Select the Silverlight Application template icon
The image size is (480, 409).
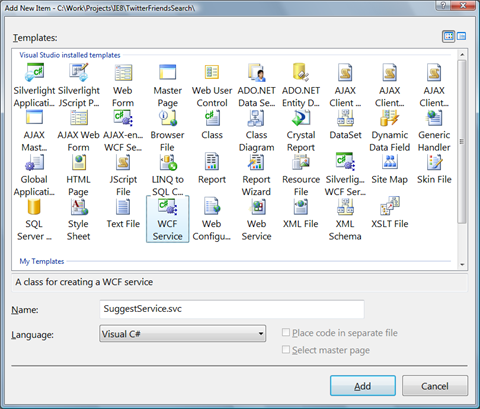point(34,72)
